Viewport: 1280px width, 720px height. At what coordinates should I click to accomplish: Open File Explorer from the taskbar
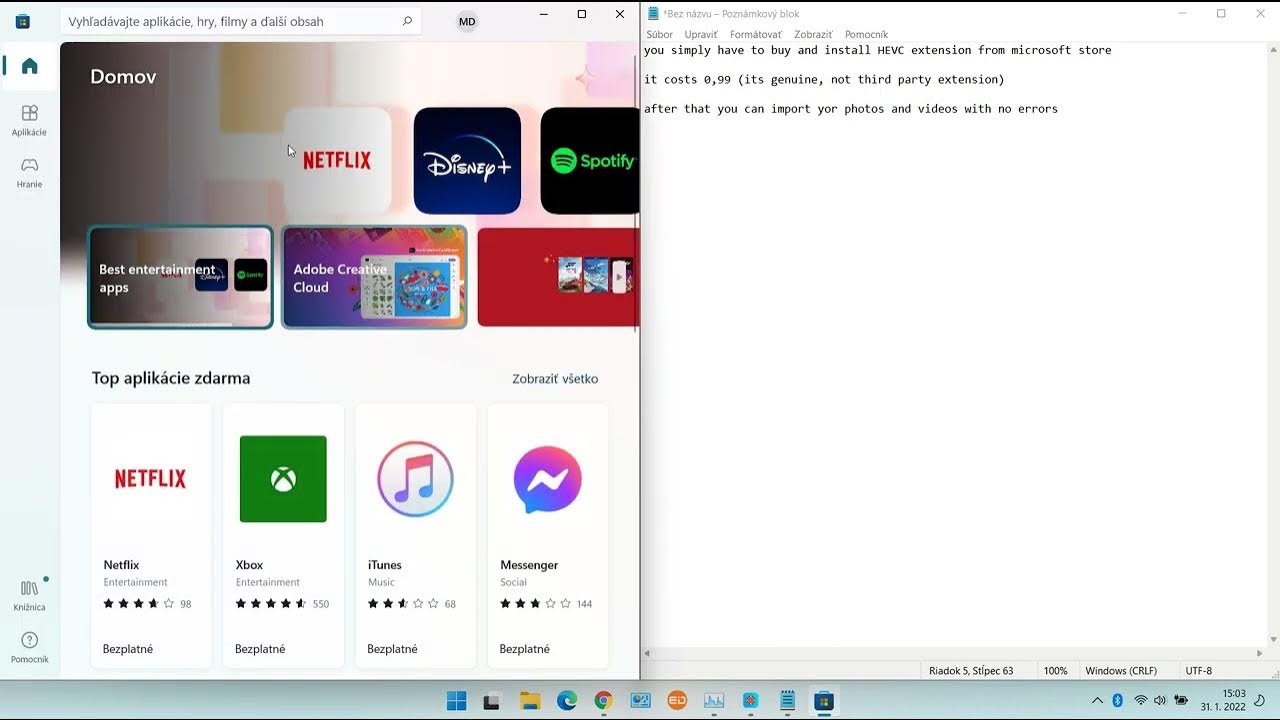click(x=530, y=701)
